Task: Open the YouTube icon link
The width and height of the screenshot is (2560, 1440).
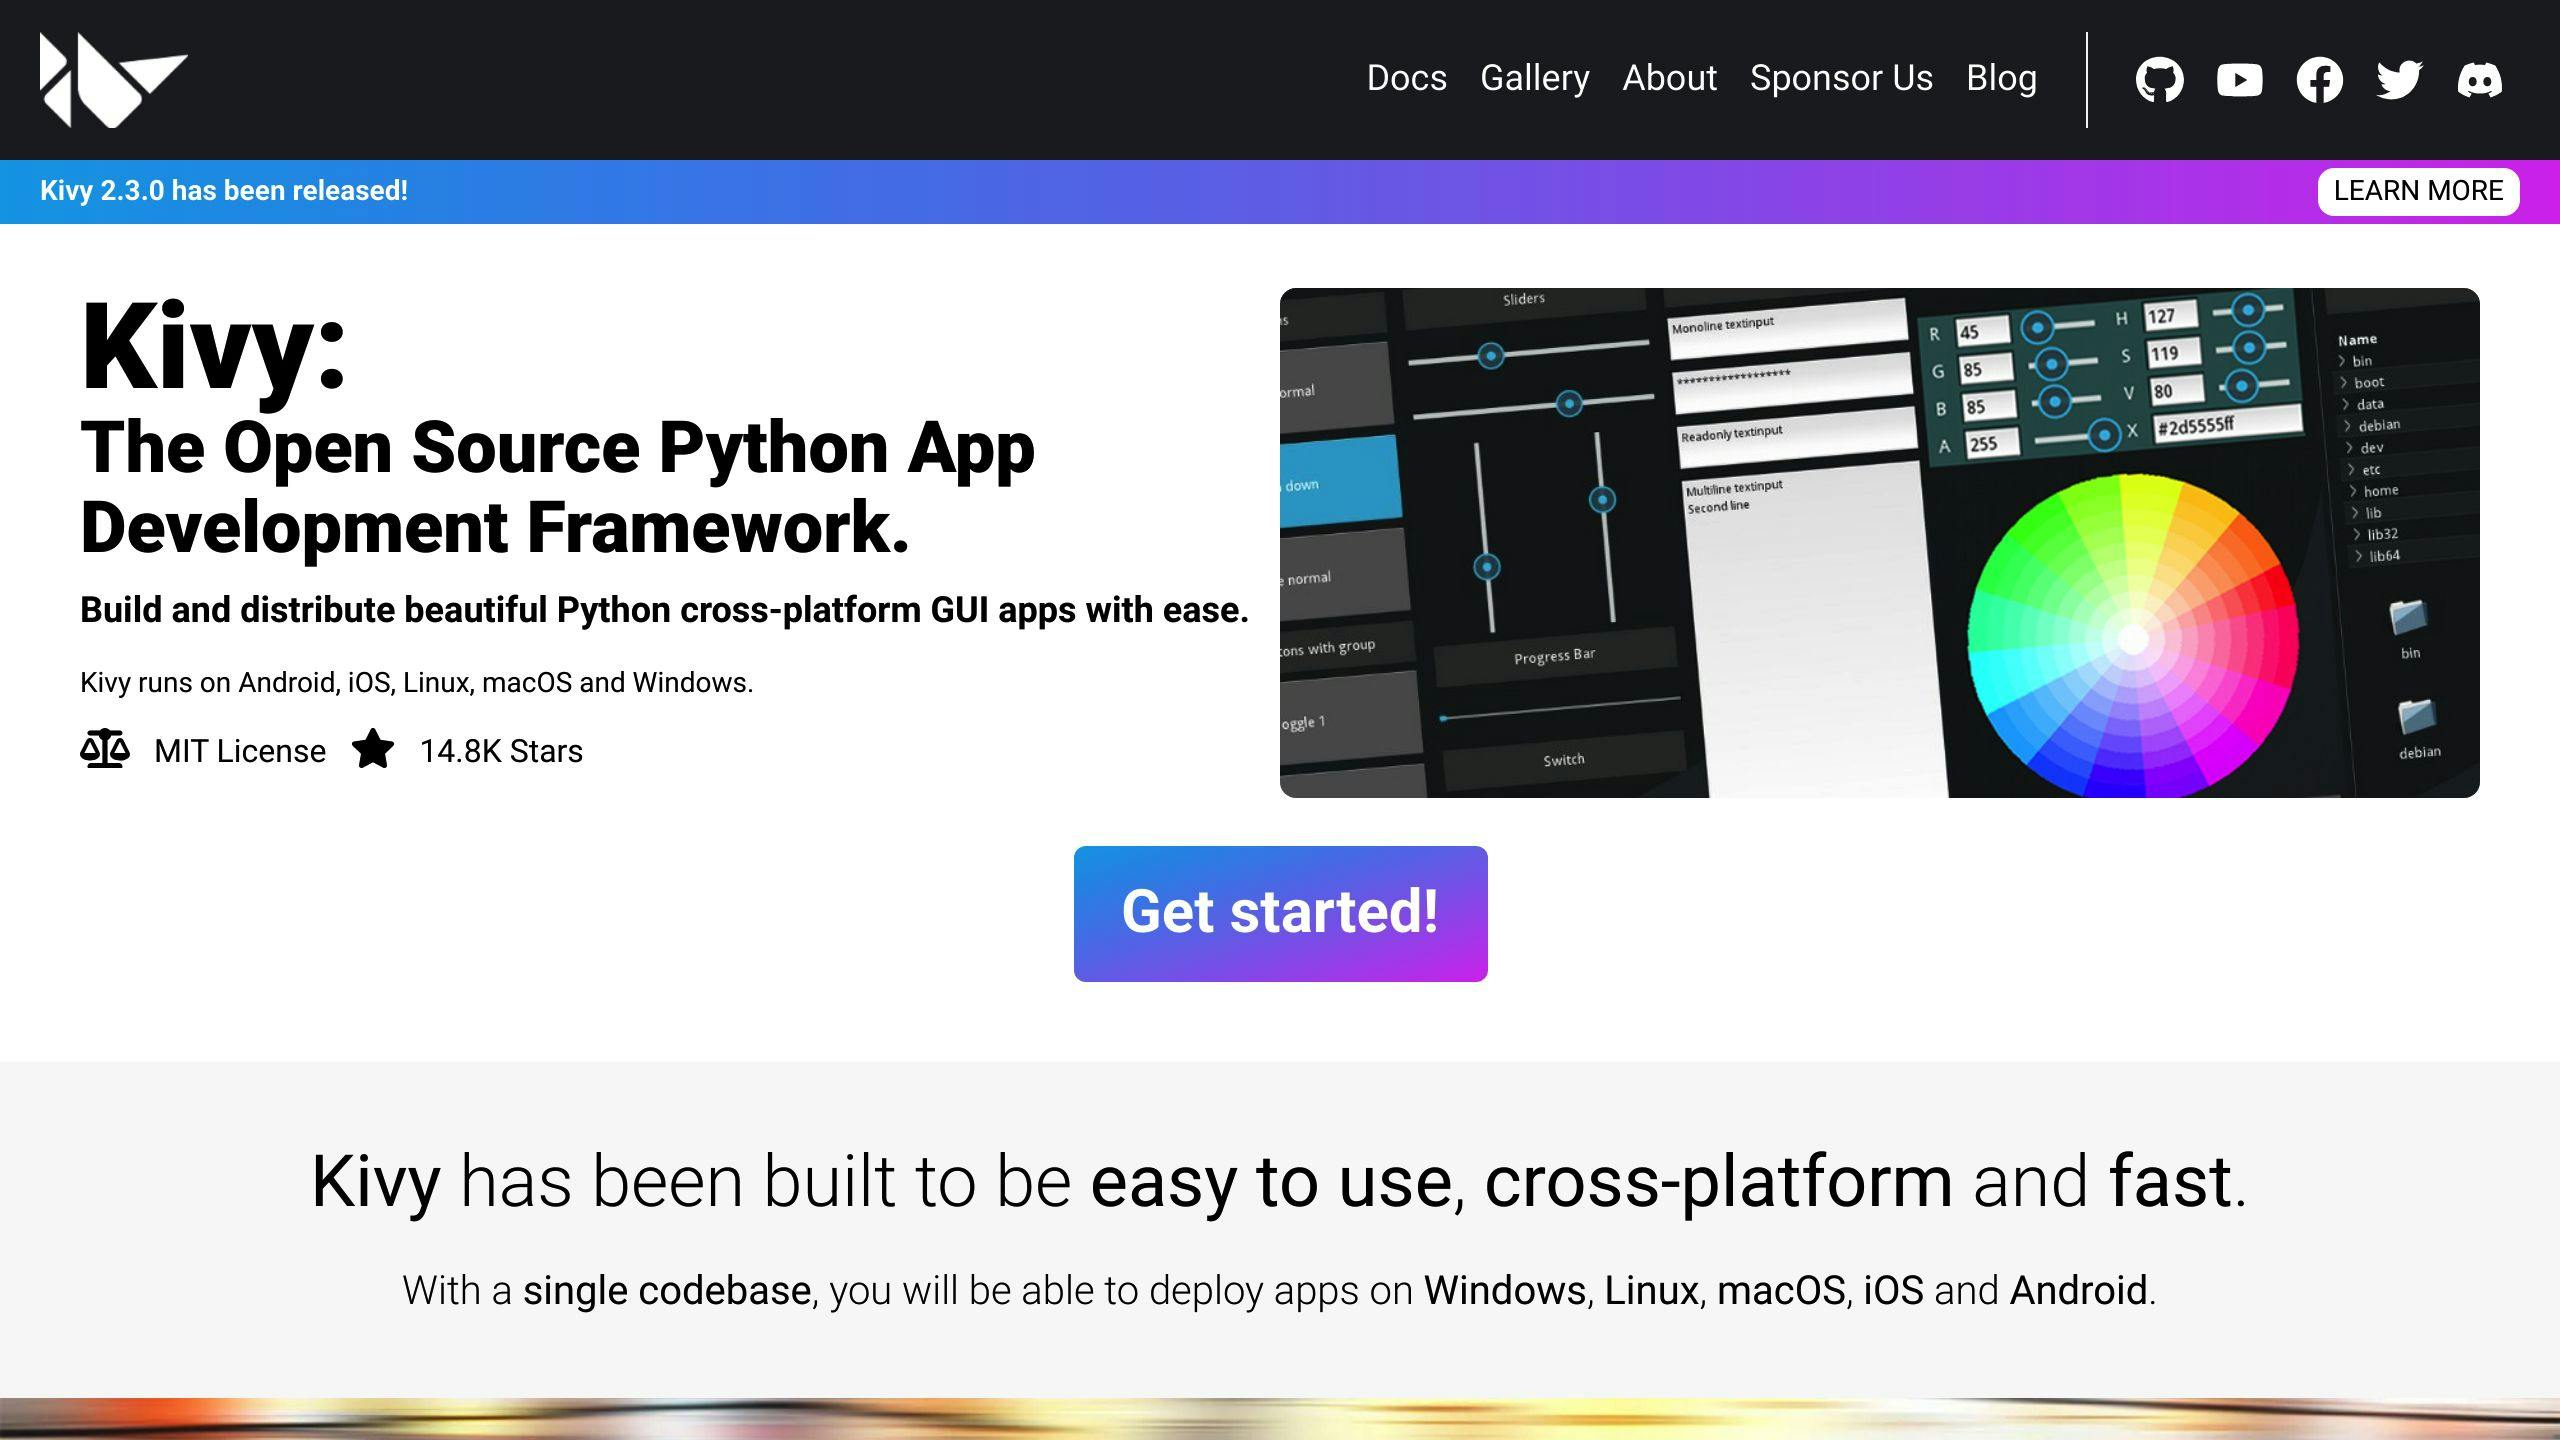Action: (2239, 80)
